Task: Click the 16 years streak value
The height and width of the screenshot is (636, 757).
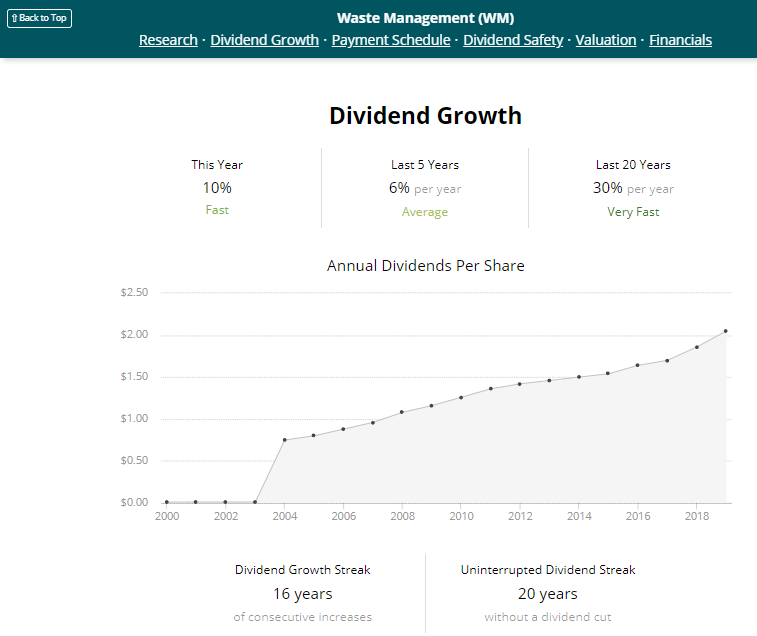Action: click(303, 594)
